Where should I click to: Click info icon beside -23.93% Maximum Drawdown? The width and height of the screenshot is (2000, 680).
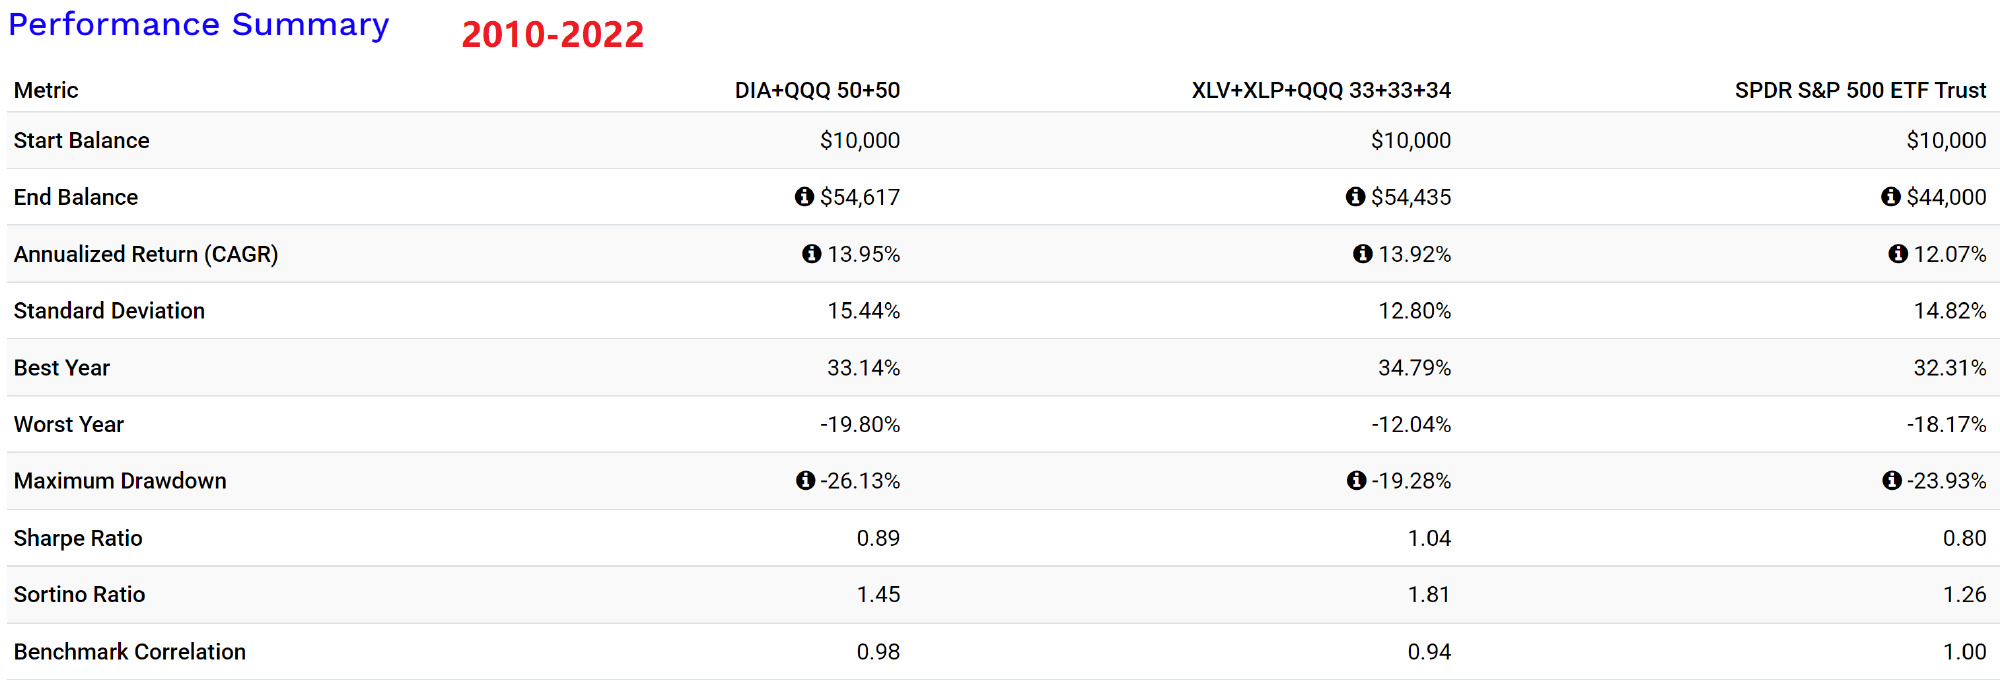pyautogui.click(x=1891, y=481)
